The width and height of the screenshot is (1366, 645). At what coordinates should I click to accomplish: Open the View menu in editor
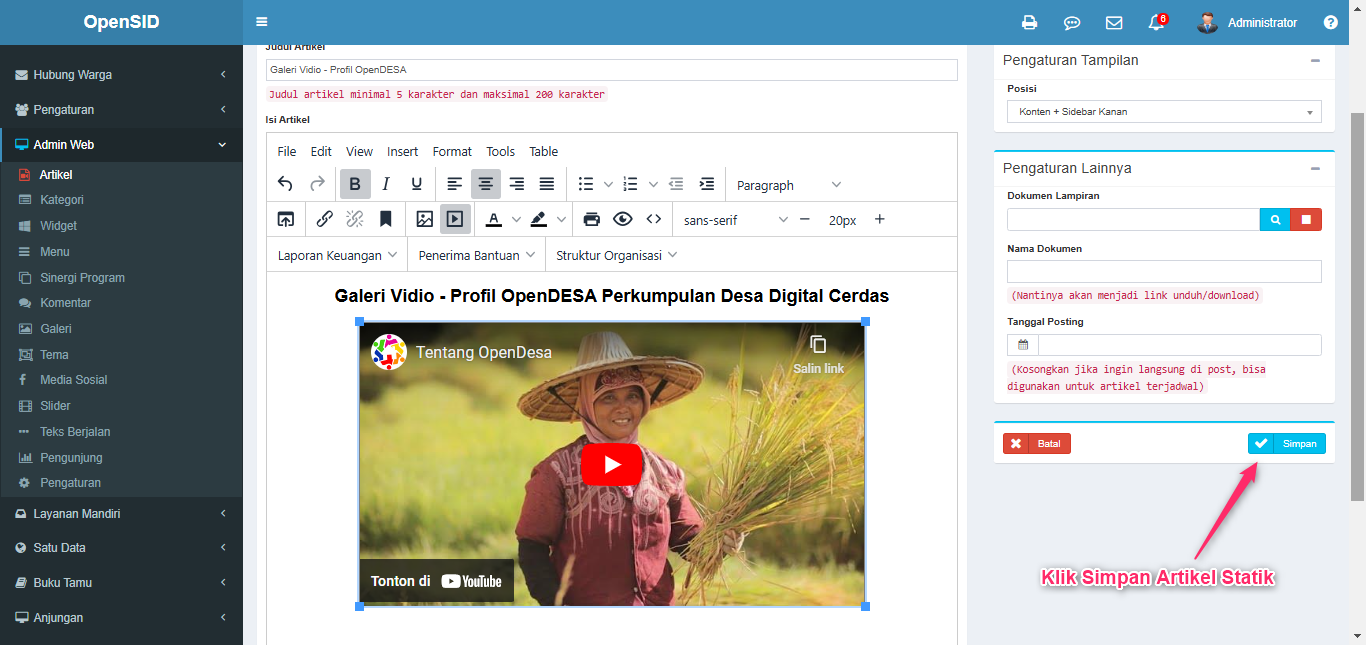[x=359, y=151]
